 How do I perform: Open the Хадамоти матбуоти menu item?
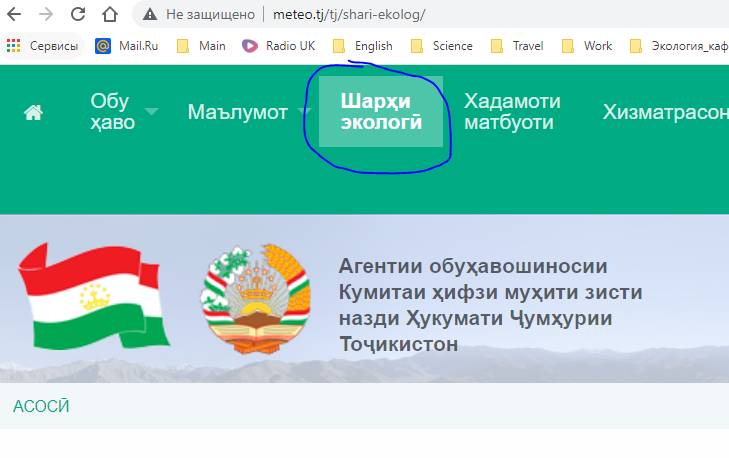click(512, 112)
